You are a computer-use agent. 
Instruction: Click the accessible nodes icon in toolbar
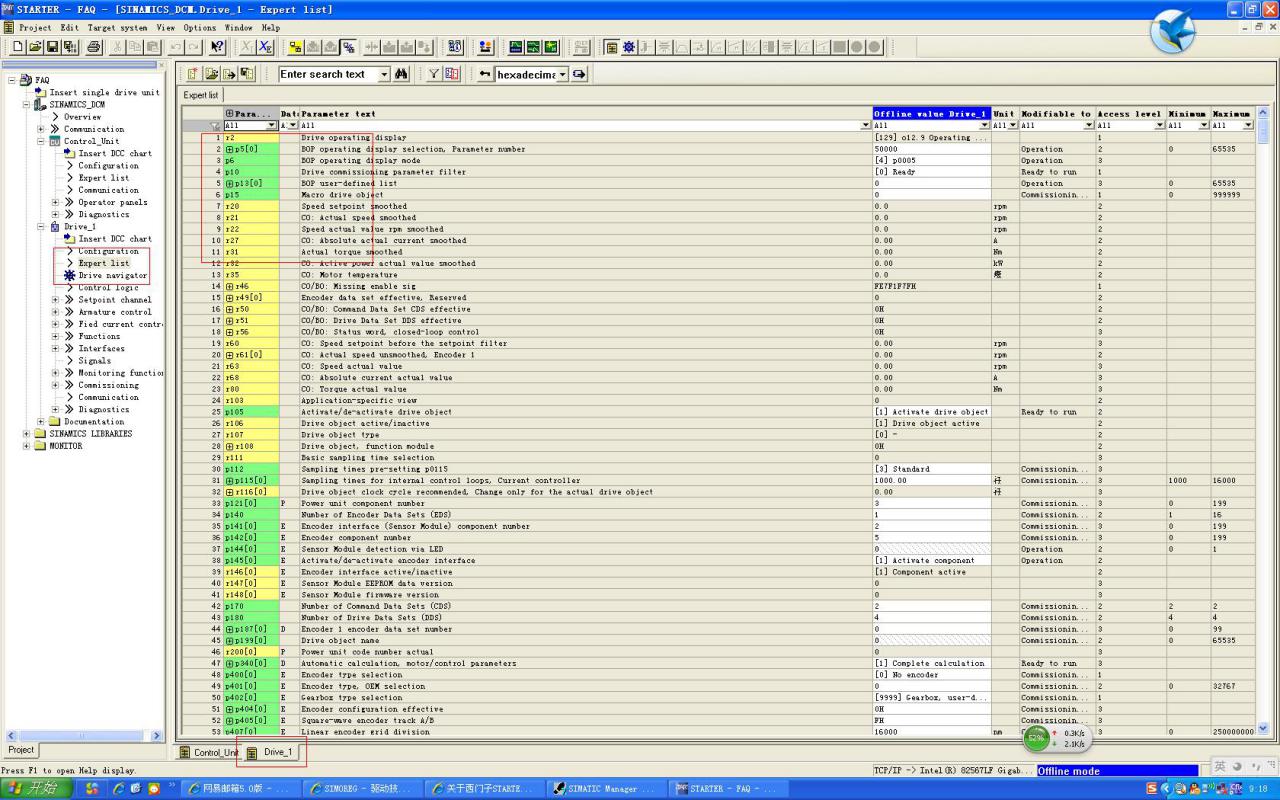454,47
